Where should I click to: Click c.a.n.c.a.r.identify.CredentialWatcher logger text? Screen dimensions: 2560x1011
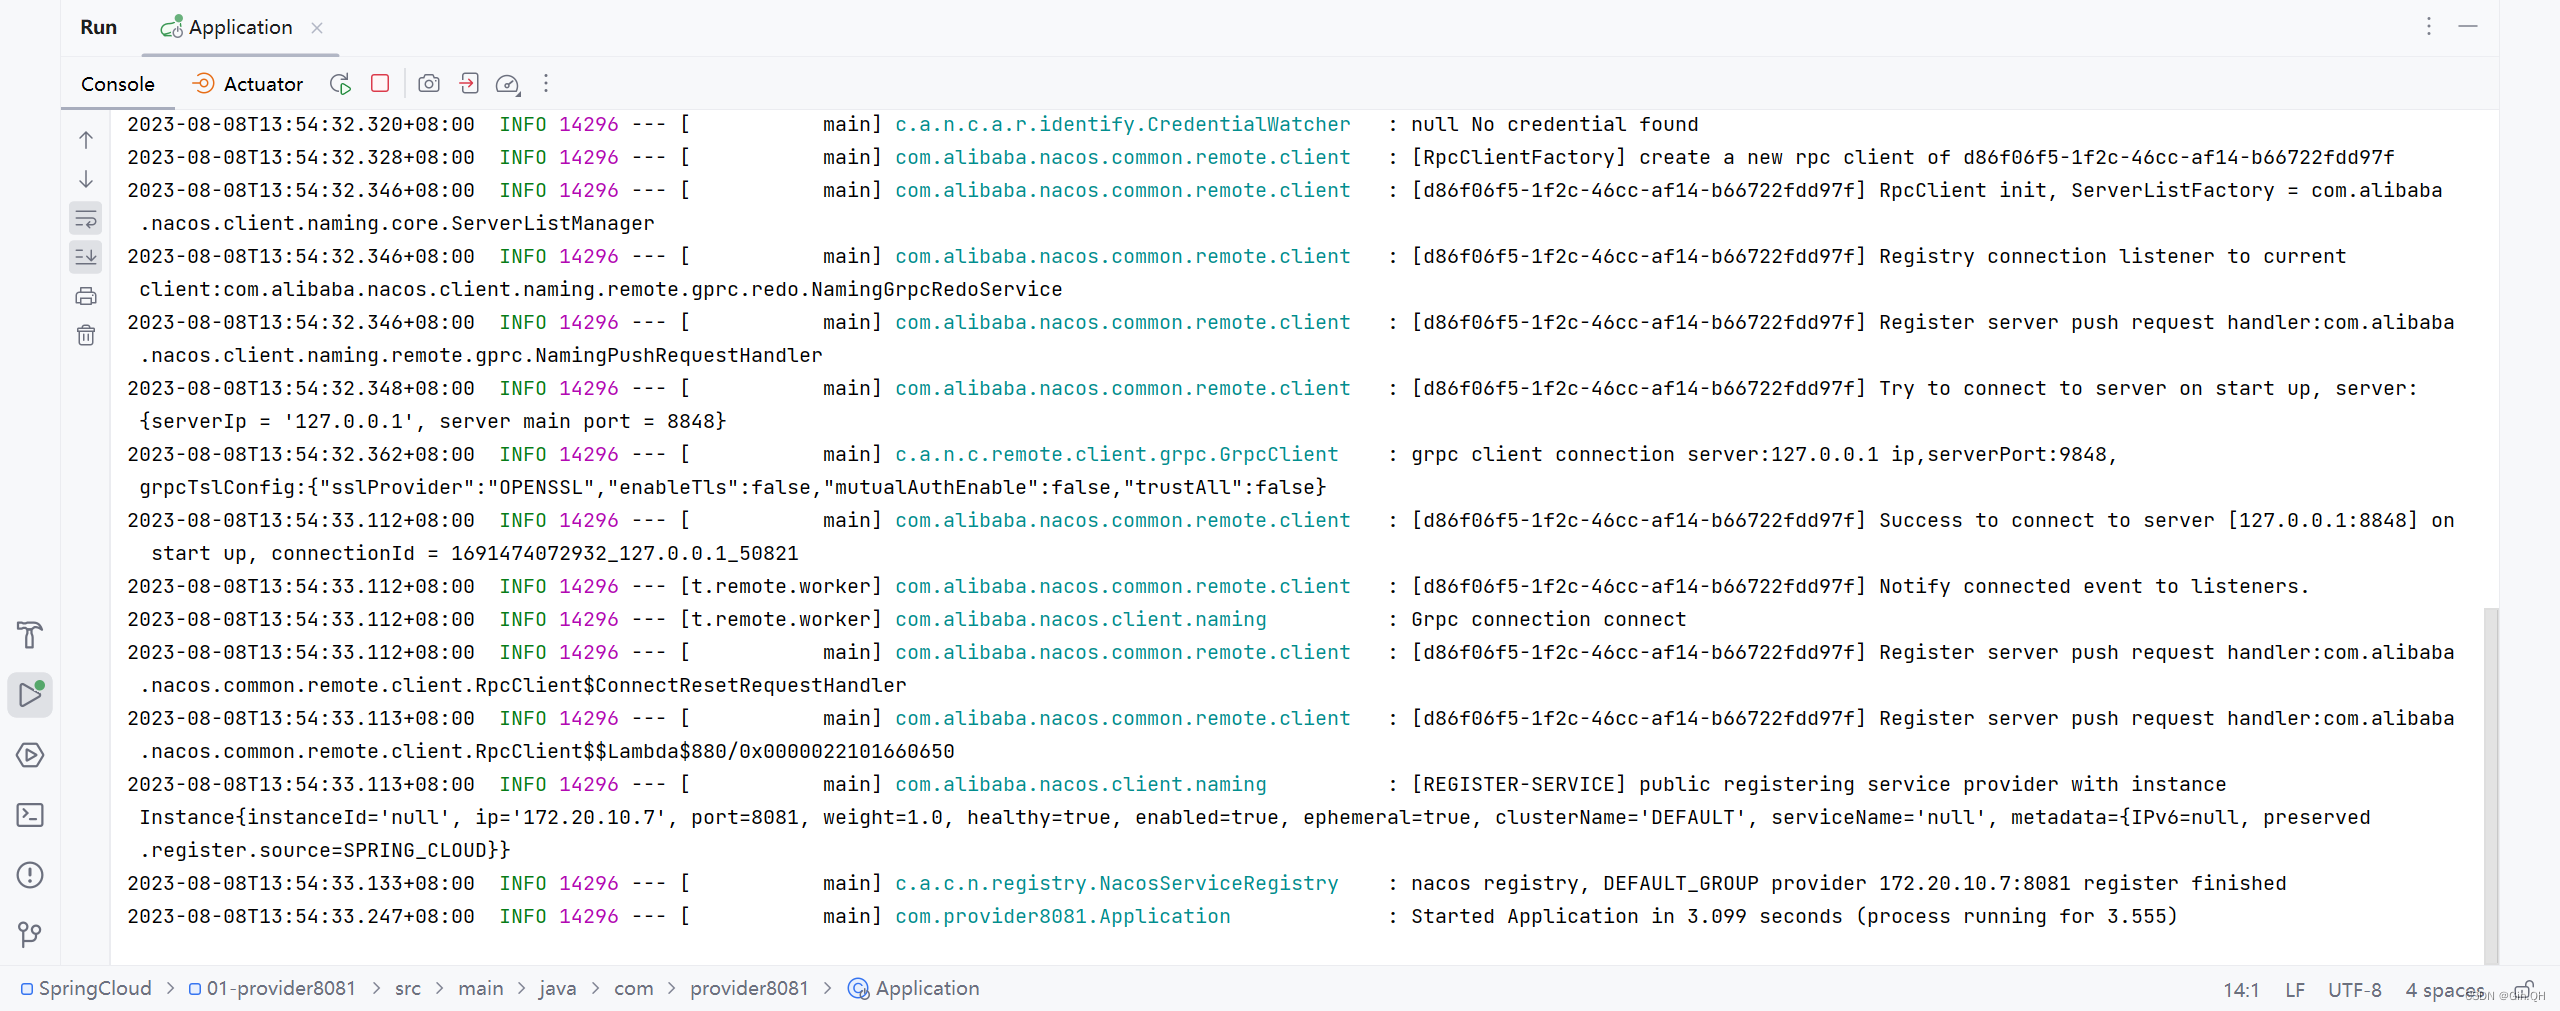(x=1122, y=124)
